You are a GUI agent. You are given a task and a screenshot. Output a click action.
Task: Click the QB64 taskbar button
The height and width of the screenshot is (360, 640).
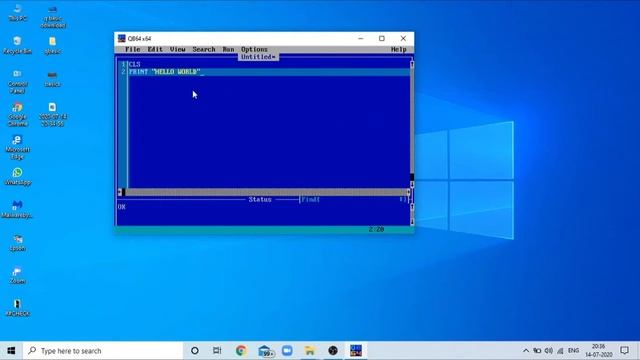(x=356, y=351)
